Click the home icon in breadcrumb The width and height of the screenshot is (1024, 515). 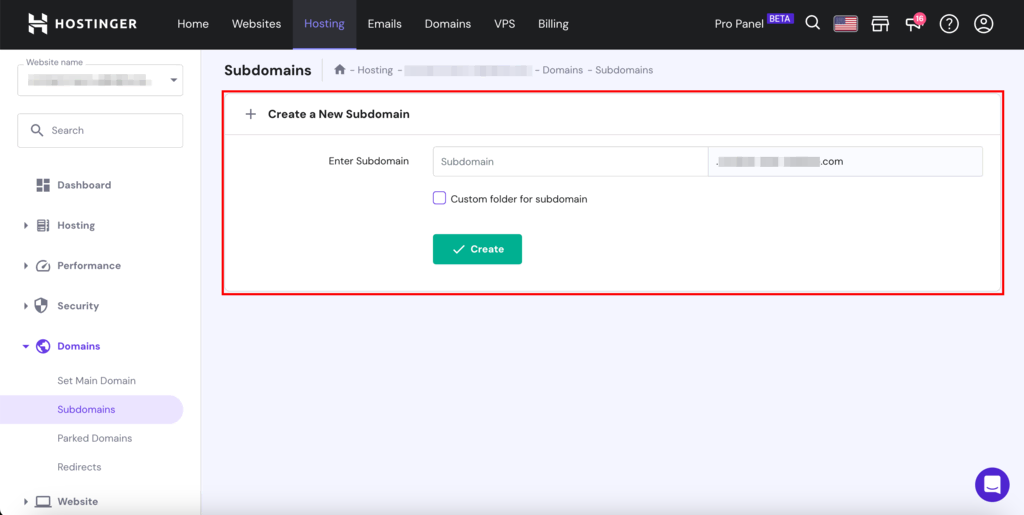(340, 69)
